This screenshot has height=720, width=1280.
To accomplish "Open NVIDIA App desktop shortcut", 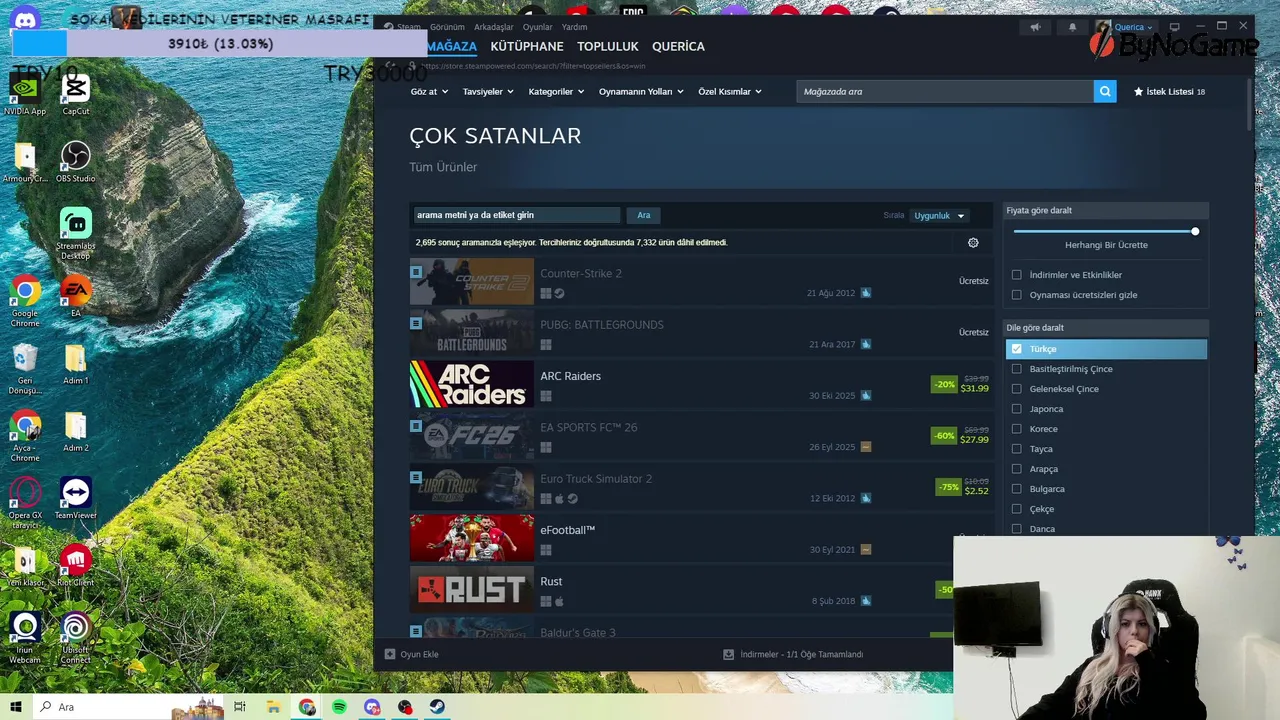I will click(25, 95).
